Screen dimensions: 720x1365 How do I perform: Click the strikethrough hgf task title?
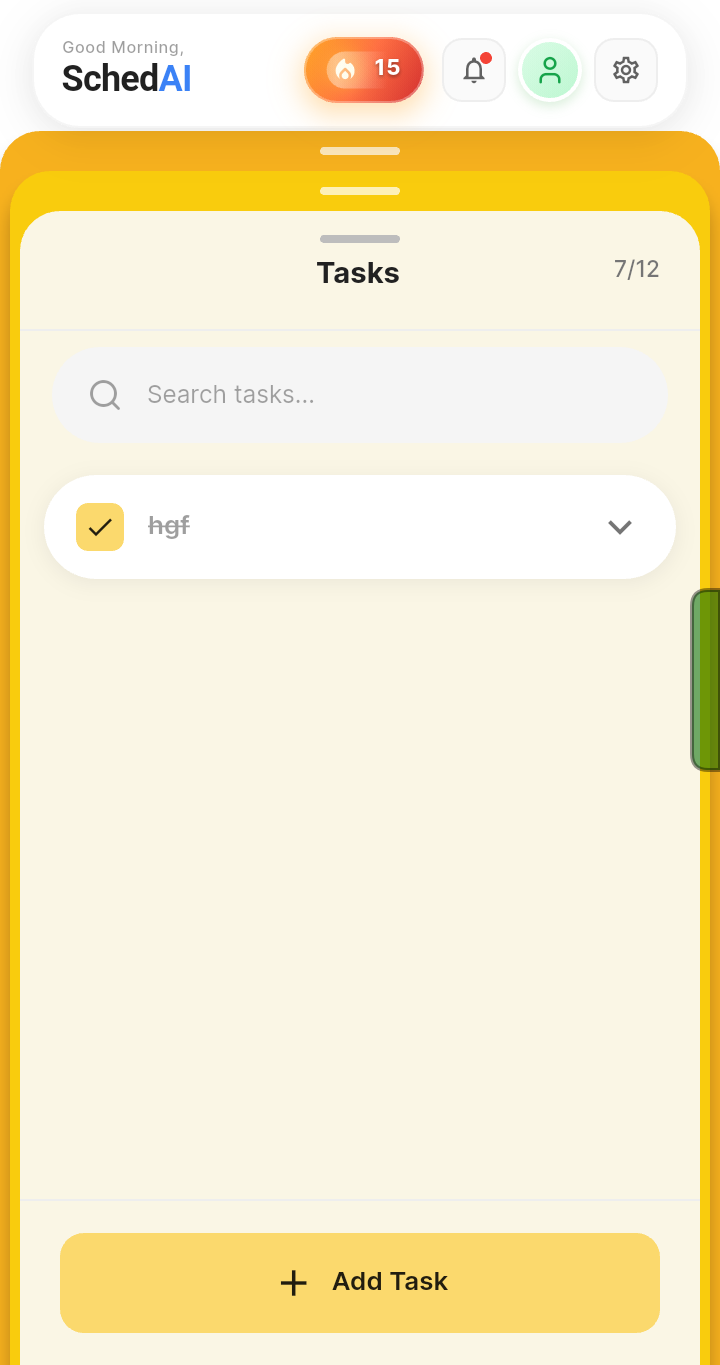[169, 526]
